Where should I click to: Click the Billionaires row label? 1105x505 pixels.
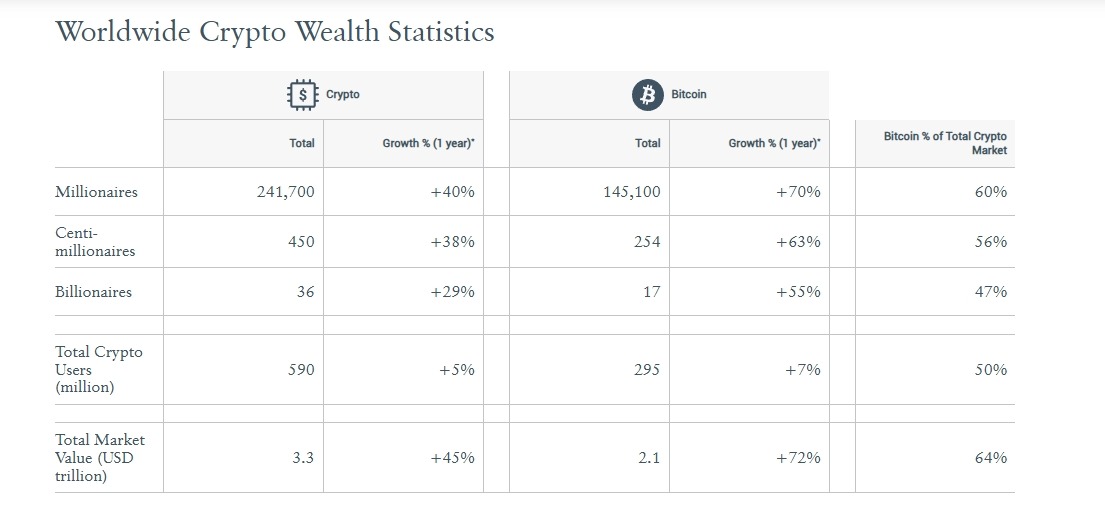[93, 292]
